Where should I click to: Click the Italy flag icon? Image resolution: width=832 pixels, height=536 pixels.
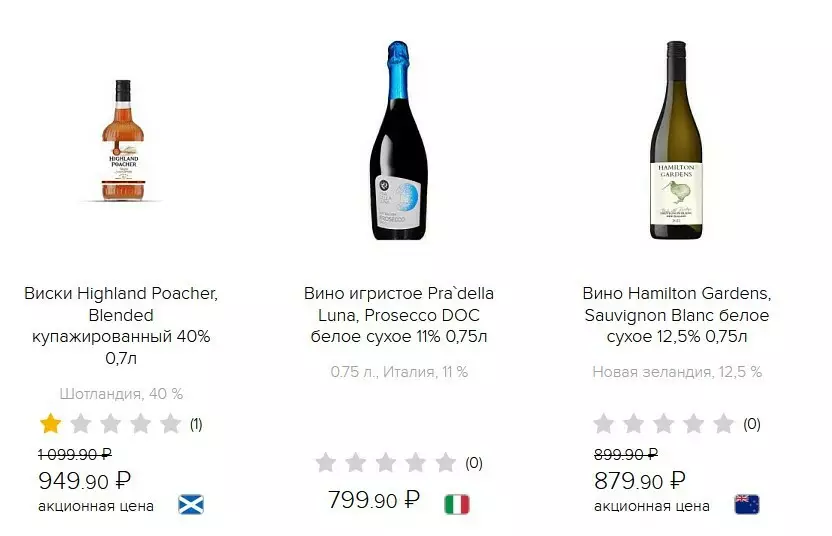click(x=456, y=503)
